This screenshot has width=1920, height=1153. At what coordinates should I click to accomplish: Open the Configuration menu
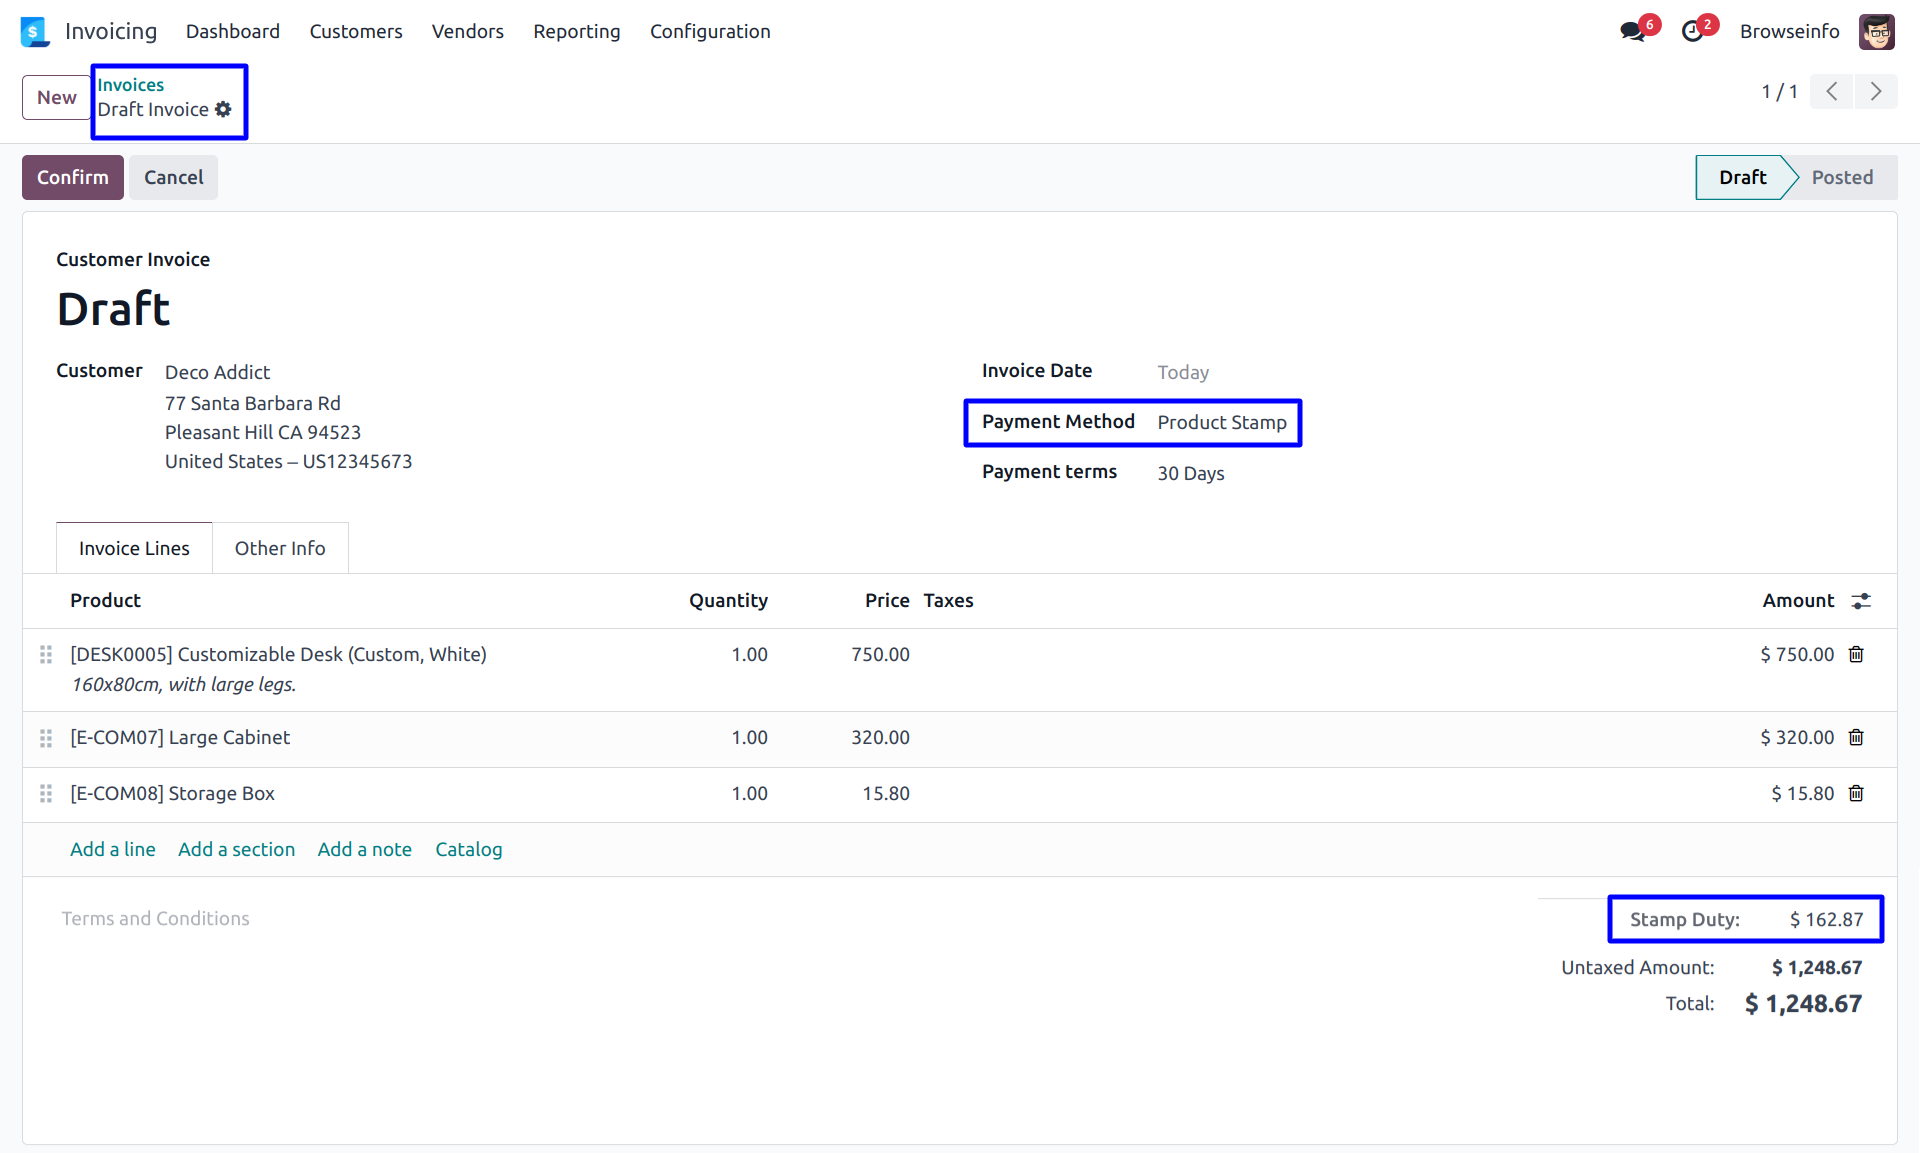click(709, 31)
